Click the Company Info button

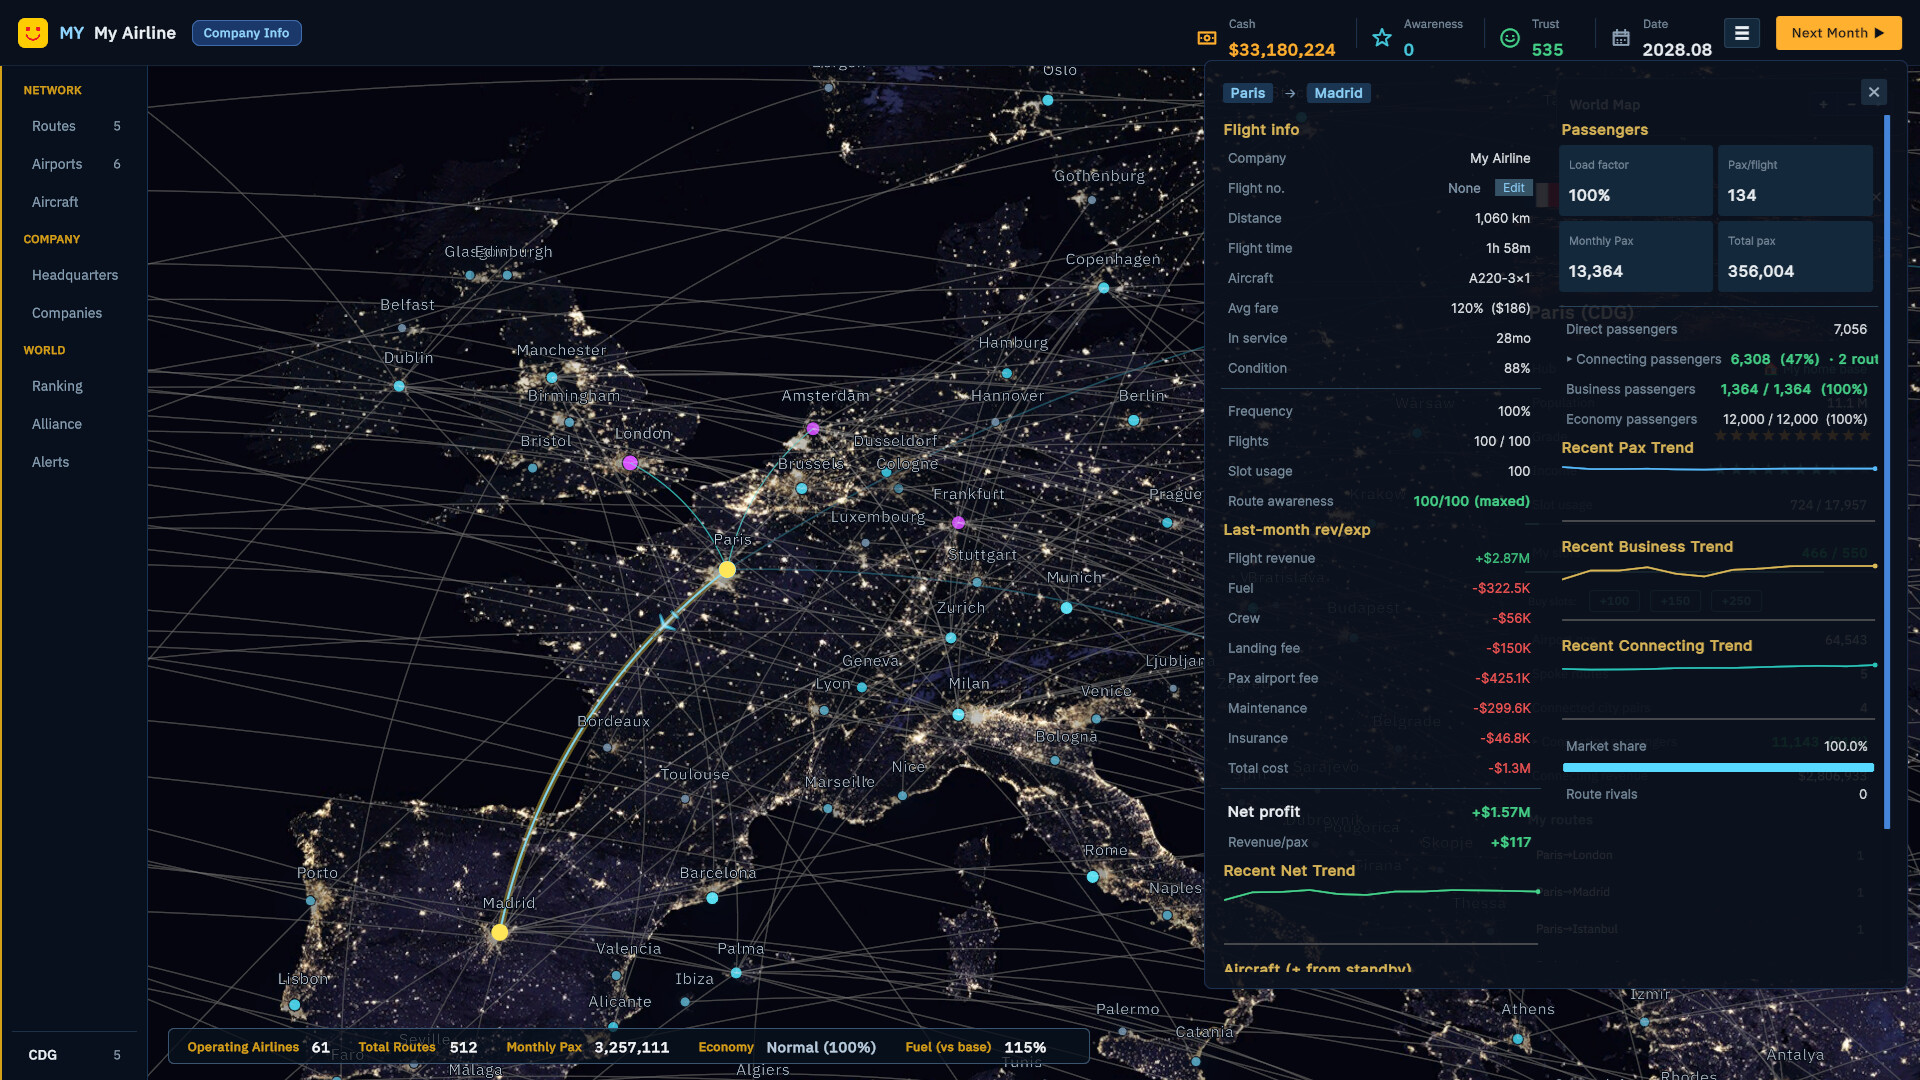point(246,33)
